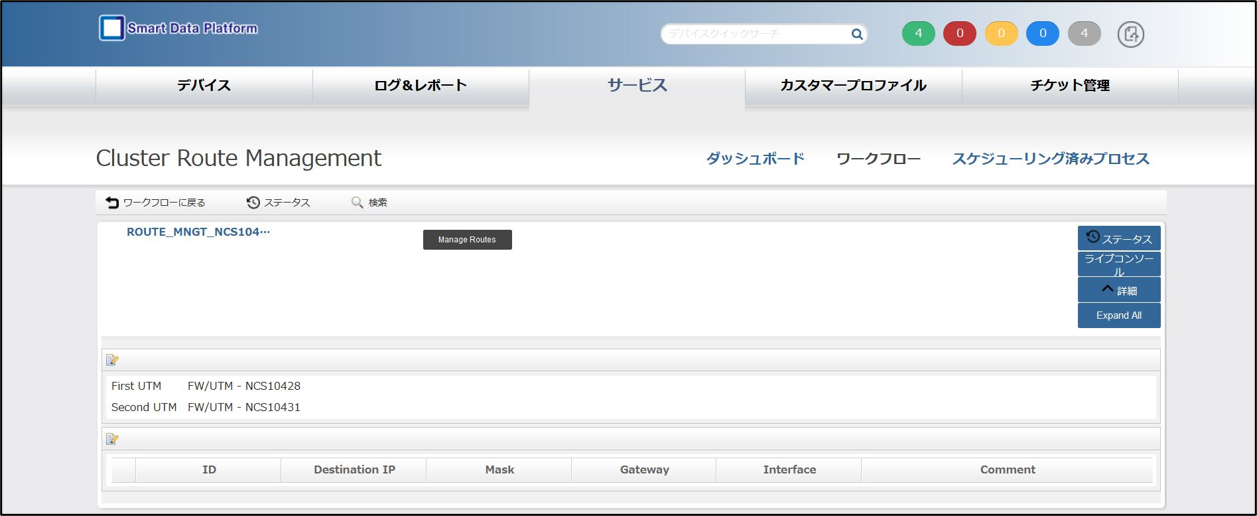
Task: Click the Cluster Route Management heading
Action: (x=239, y=158)
